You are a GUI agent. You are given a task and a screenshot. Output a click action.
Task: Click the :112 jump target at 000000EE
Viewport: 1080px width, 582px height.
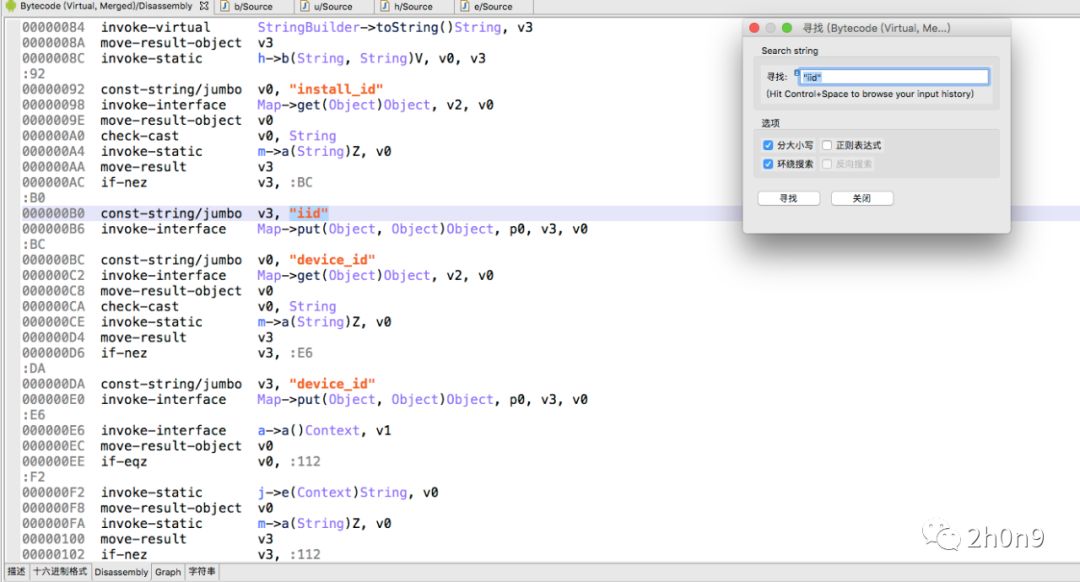[x=305, y=461]
